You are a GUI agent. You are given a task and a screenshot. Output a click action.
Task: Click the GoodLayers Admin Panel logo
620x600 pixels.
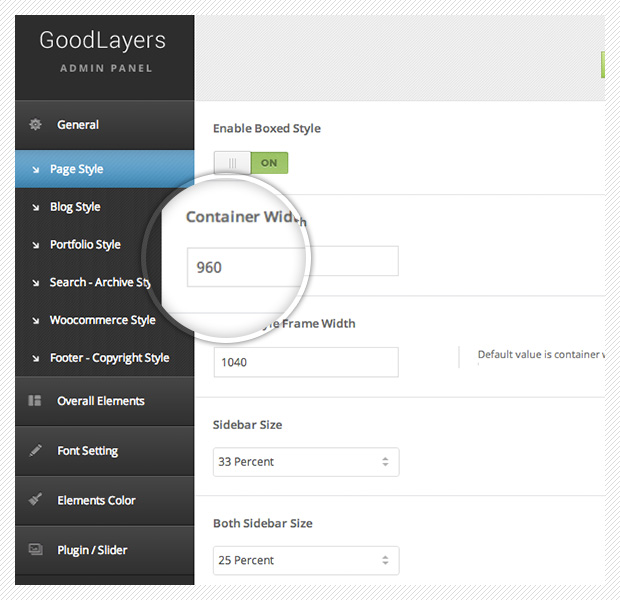(x=103, y=52)
